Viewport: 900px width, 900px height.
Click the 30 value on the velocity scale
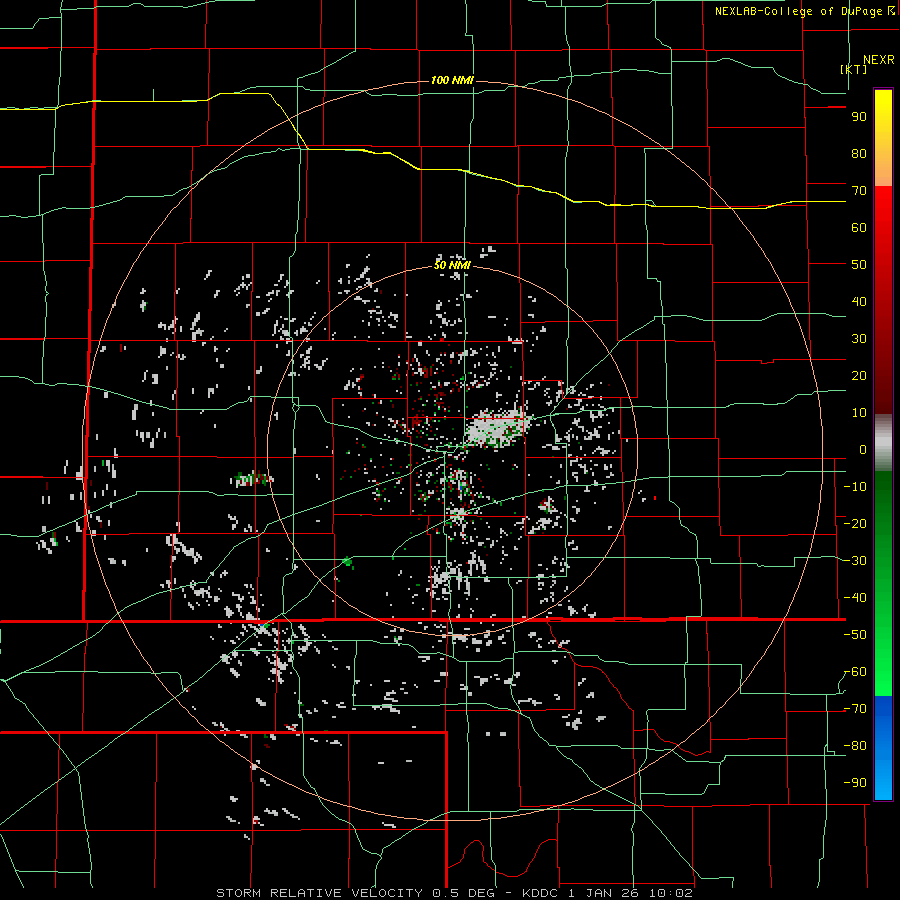(859, 339)
